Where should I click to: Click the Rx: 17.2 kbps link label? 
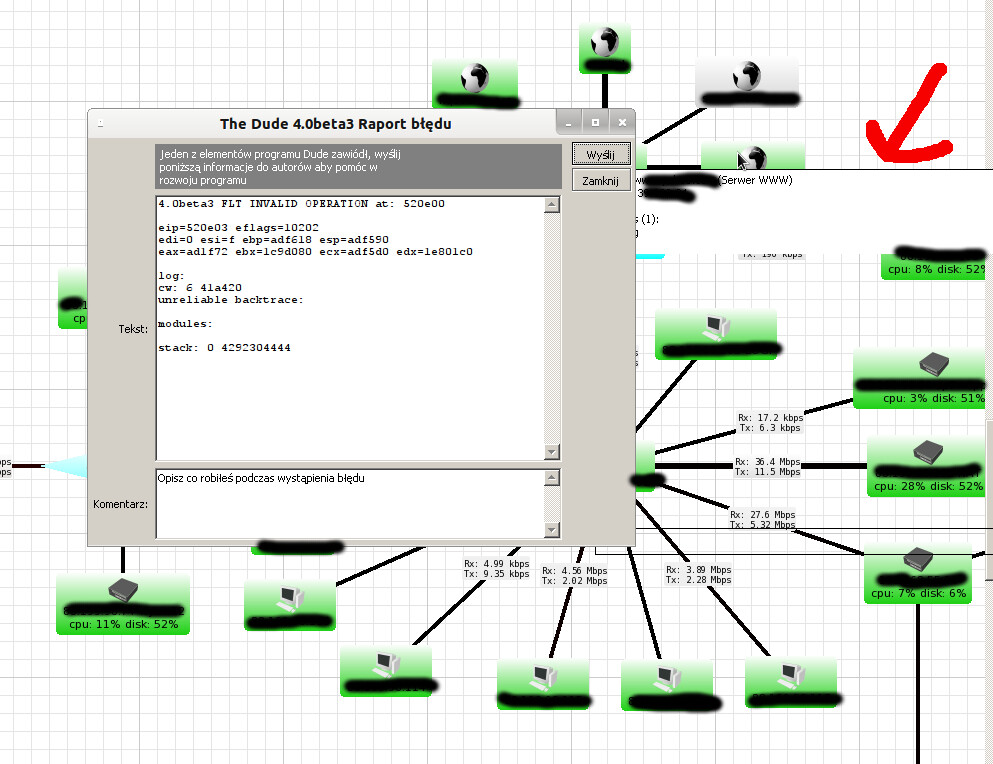pyautogui.click(x=770, y=423)
